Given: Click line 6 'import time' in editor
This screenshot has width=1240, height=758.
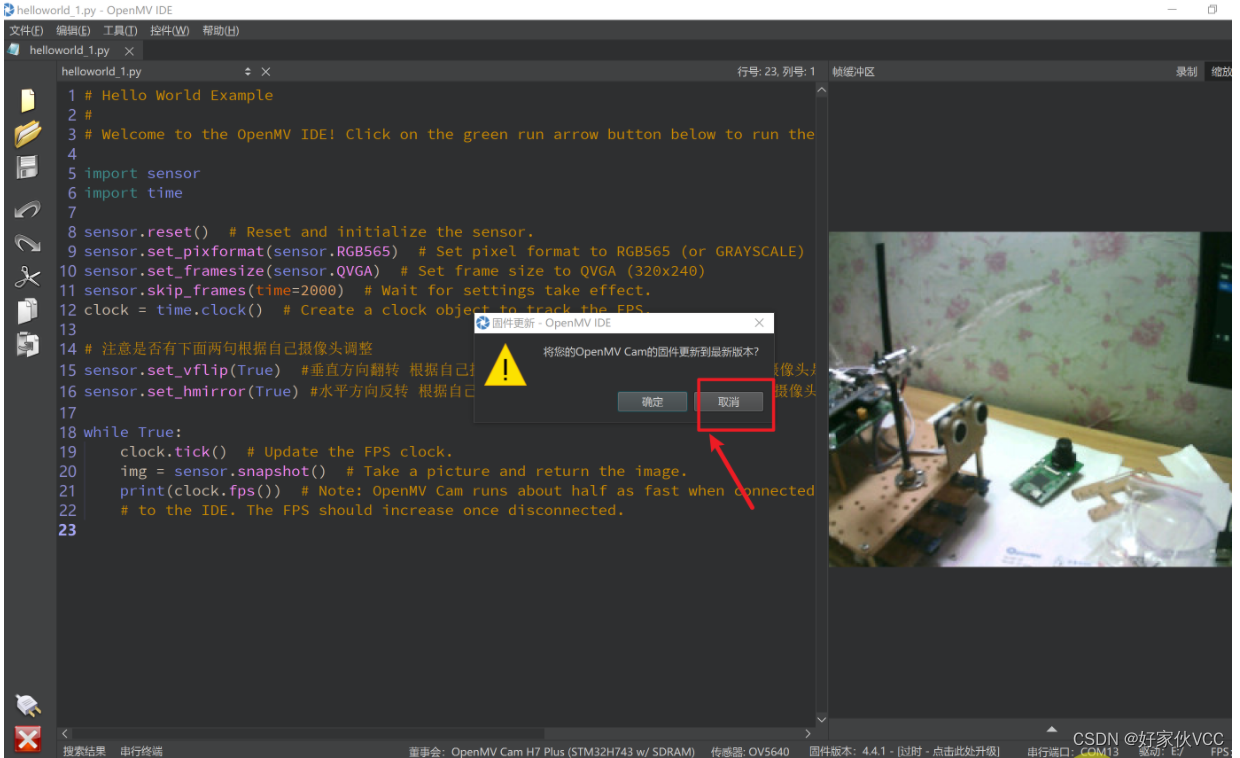Looking at the screenshot, I should [133, 193].
